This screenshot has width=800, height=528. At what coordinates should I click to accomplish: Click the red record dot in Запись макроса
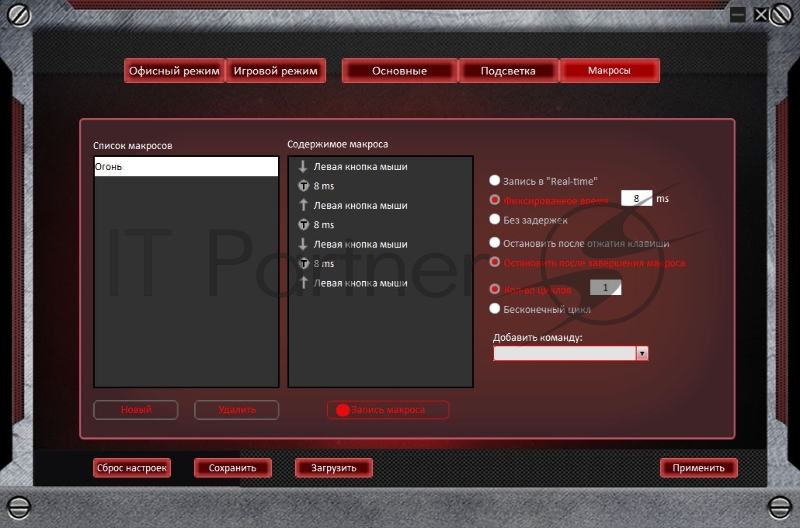(x=343, y=410)
